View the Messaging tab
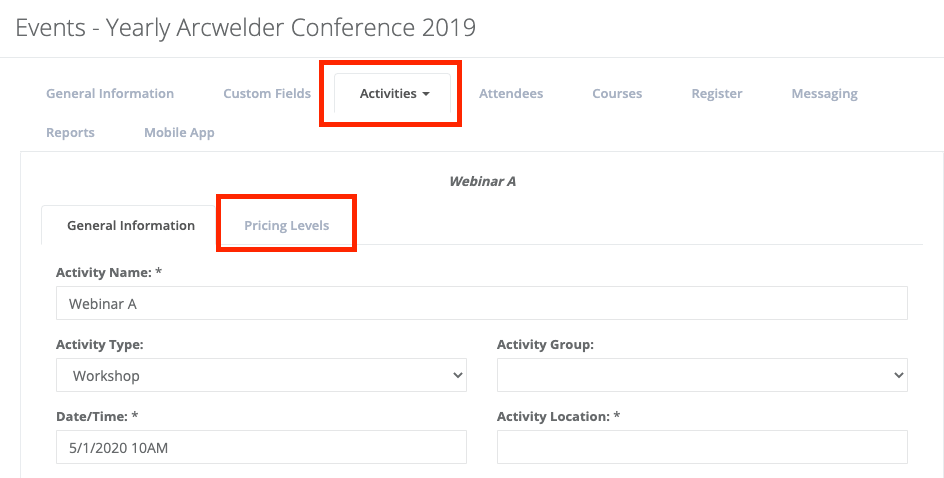 tap(824, 94)
